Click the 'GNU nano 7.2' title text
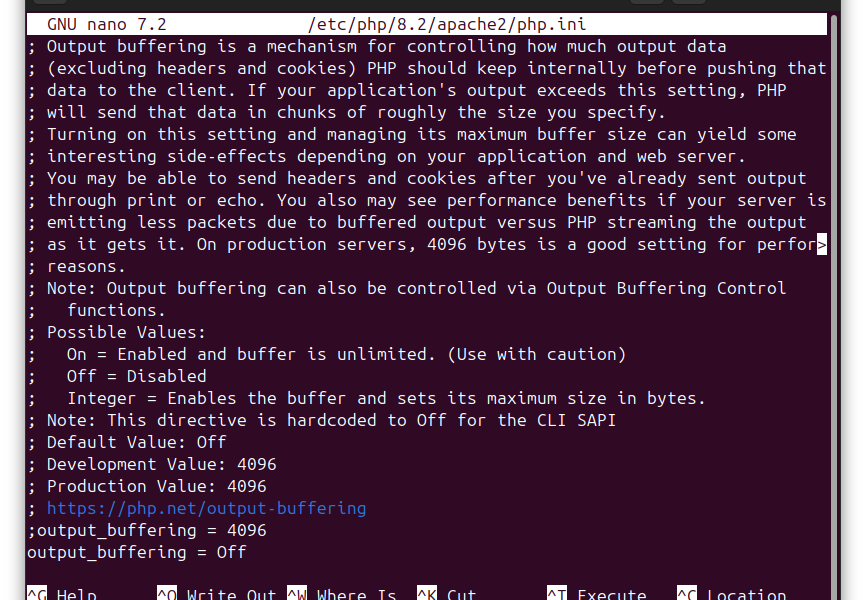The height and width of the screenshot is (600, 866). coord(107,24)
